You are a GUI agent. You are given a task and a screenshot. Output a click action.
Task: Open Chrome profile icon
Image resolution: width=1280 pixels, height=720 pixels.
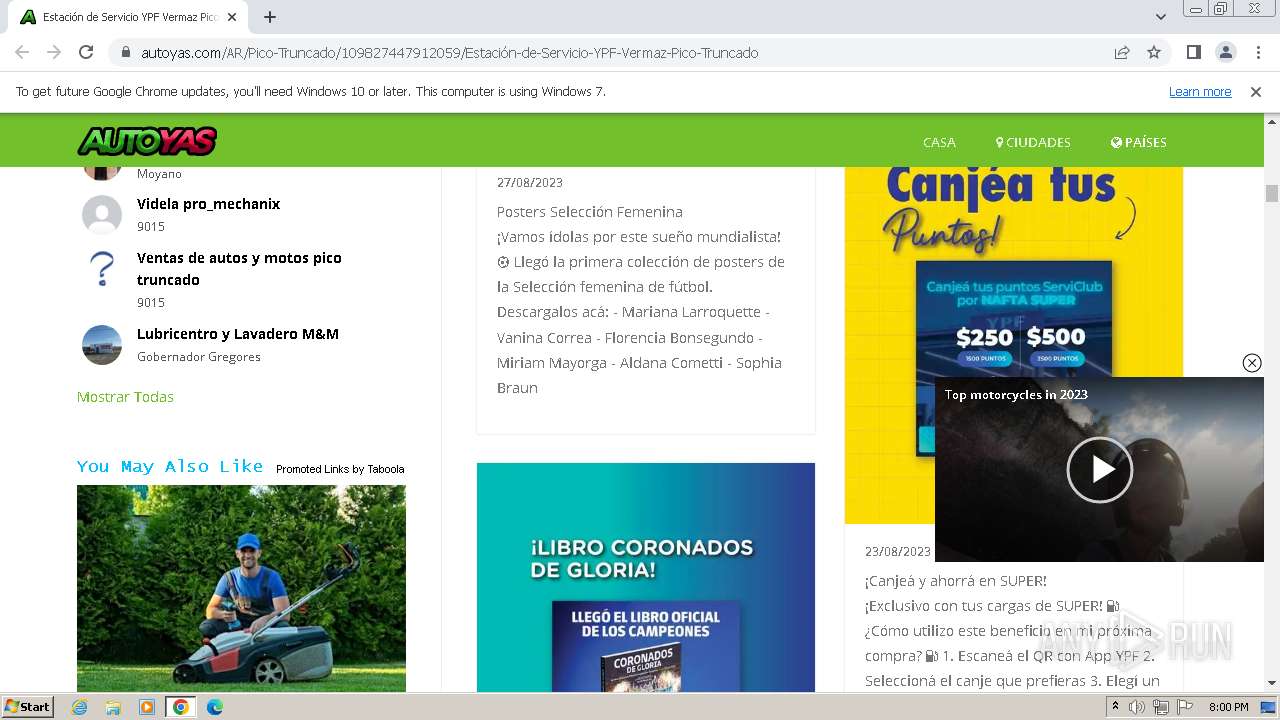pos(1225,52)
